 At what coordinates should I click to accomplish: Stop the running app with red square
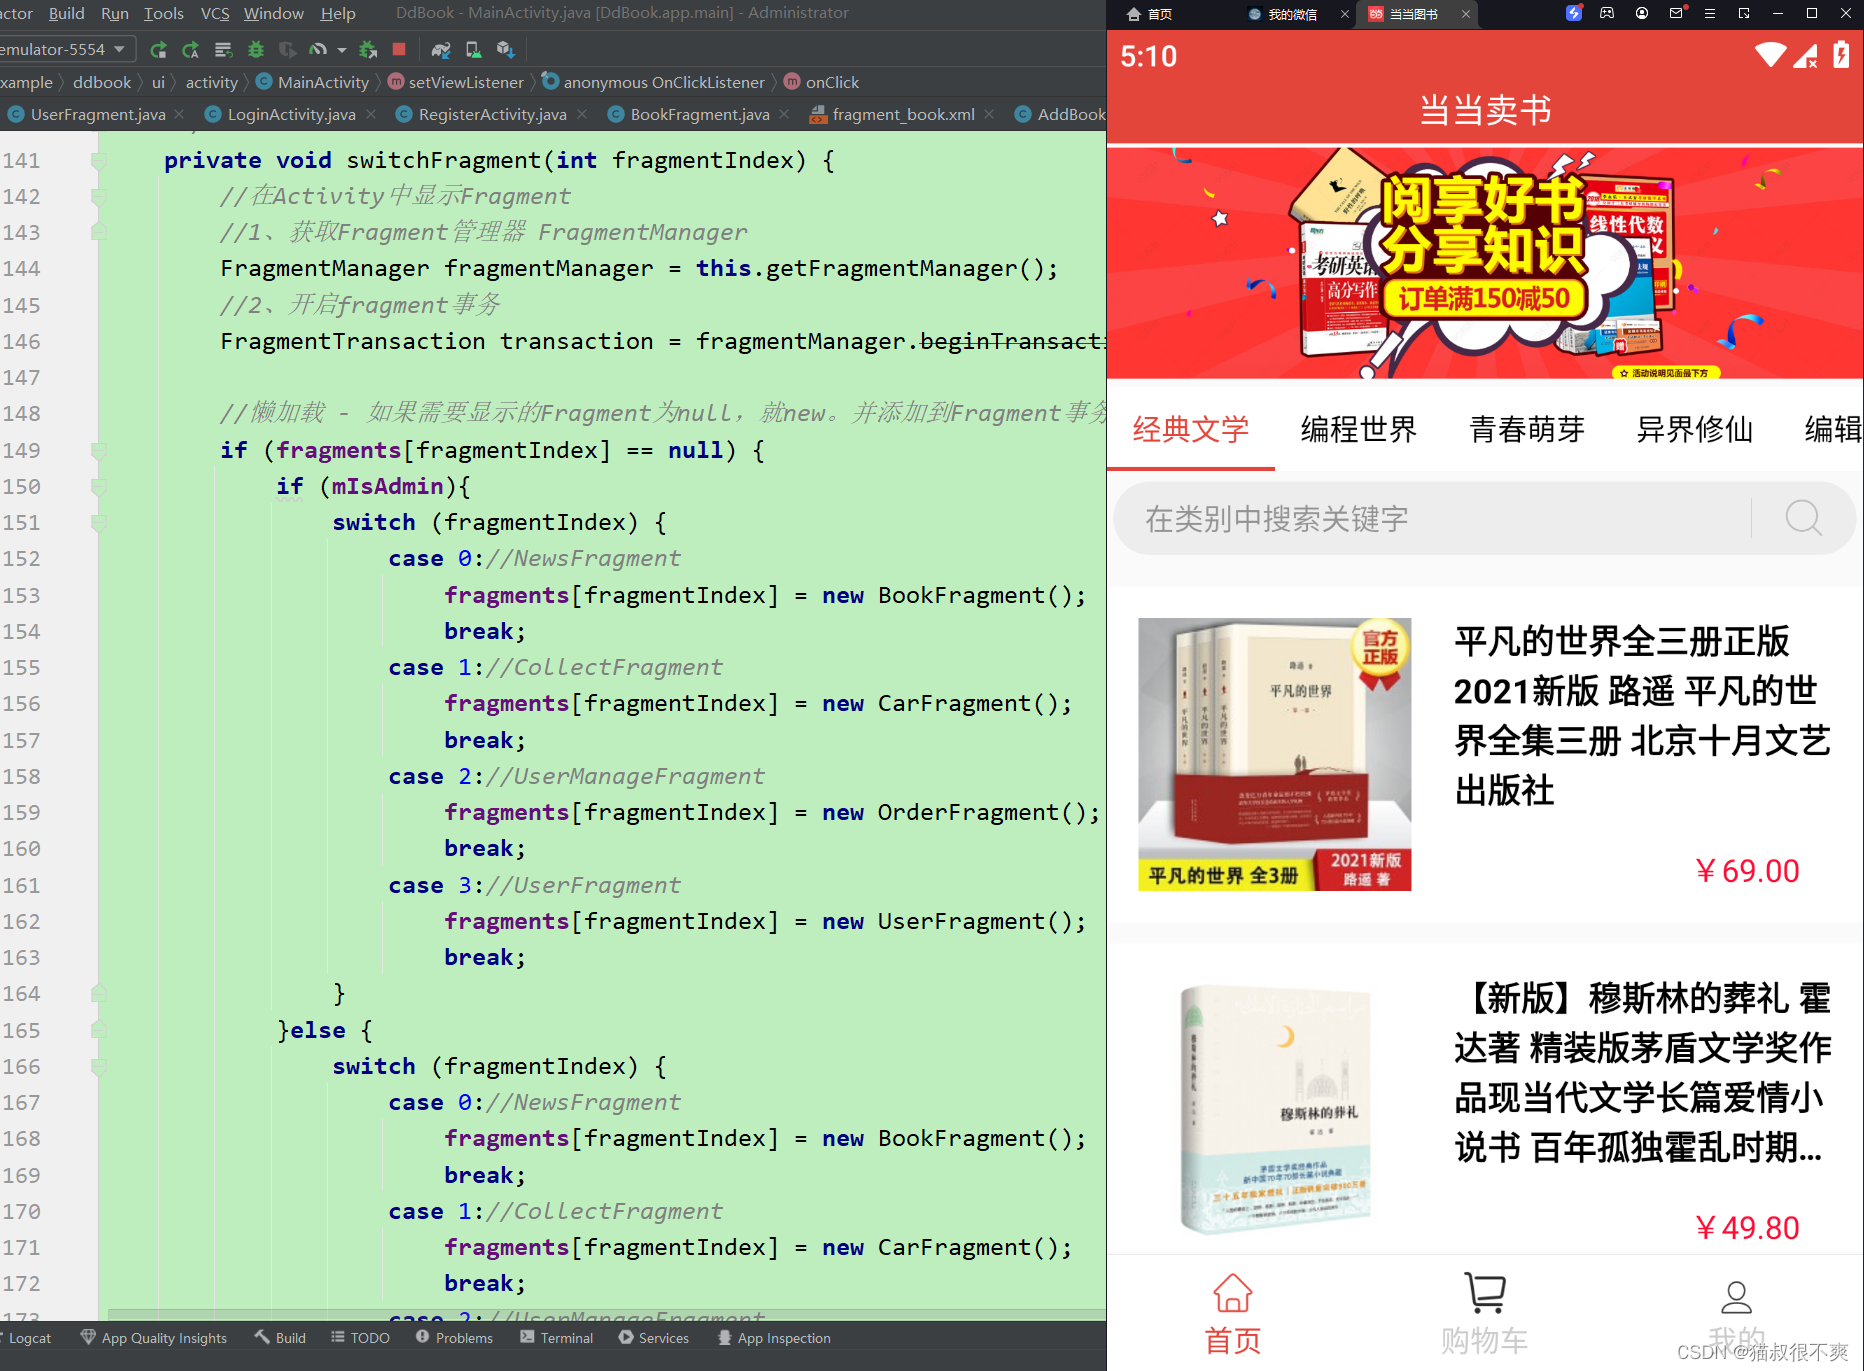click(399, 49)
